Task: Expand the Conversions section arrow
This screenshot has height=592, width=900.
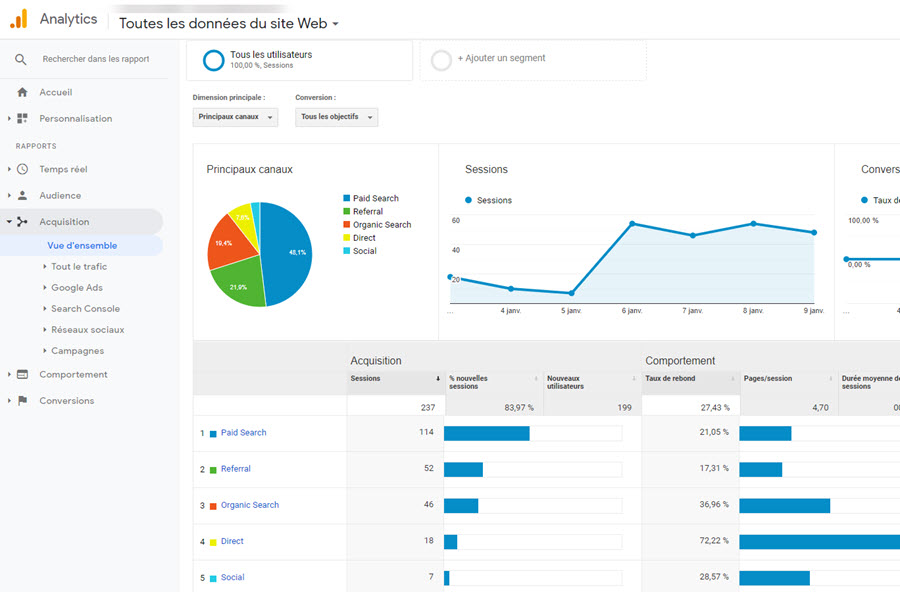Action: click(9, 400)
